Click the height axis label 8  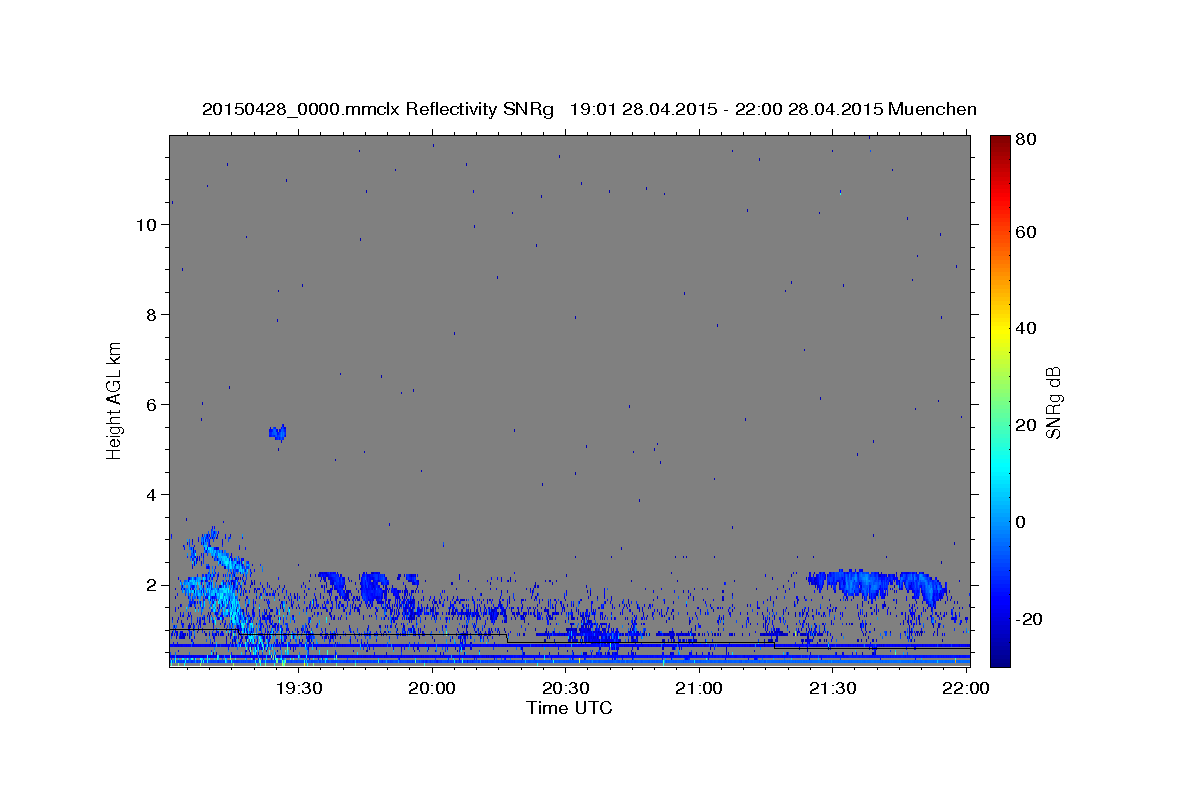coord(153,315)
